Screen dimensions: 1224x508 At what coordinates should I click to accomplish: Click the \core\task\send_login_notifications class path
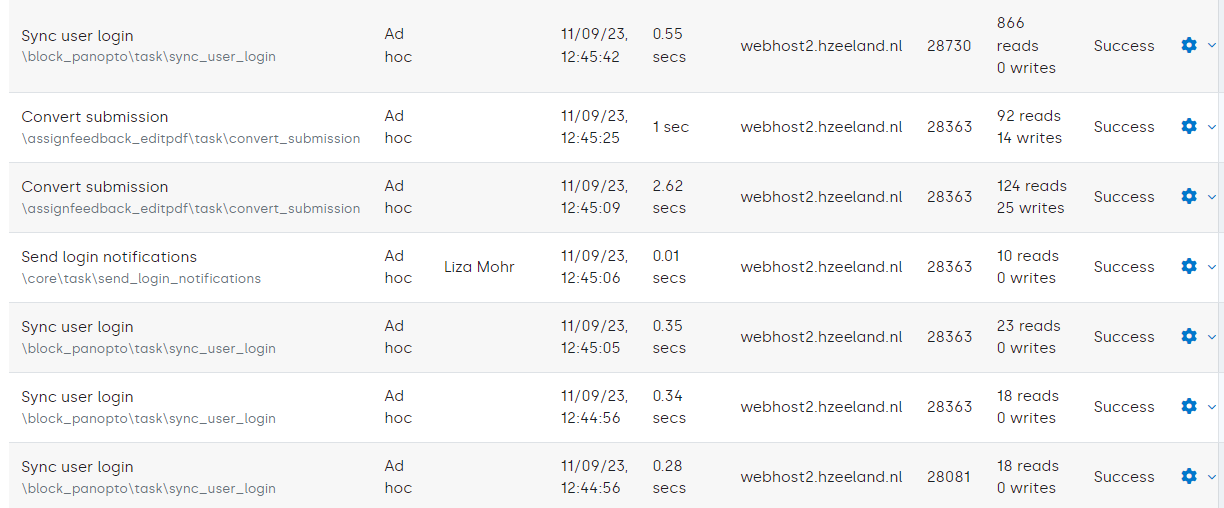(x=141, y=279)
